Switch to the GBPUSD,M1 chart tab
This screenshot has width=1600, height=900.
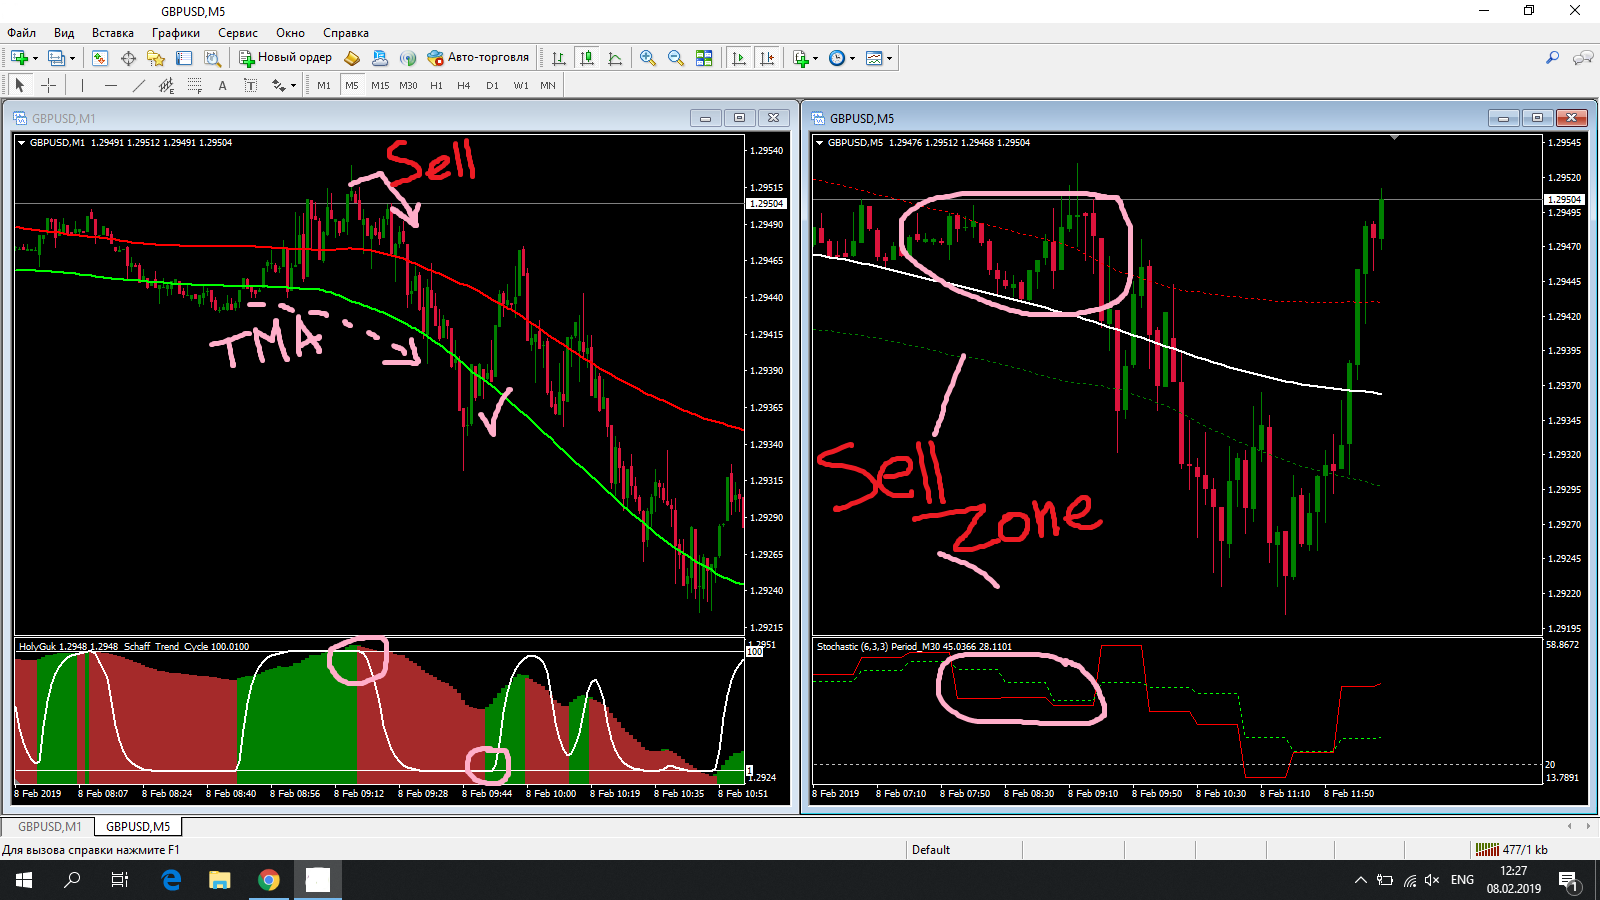tap(49, 827)
